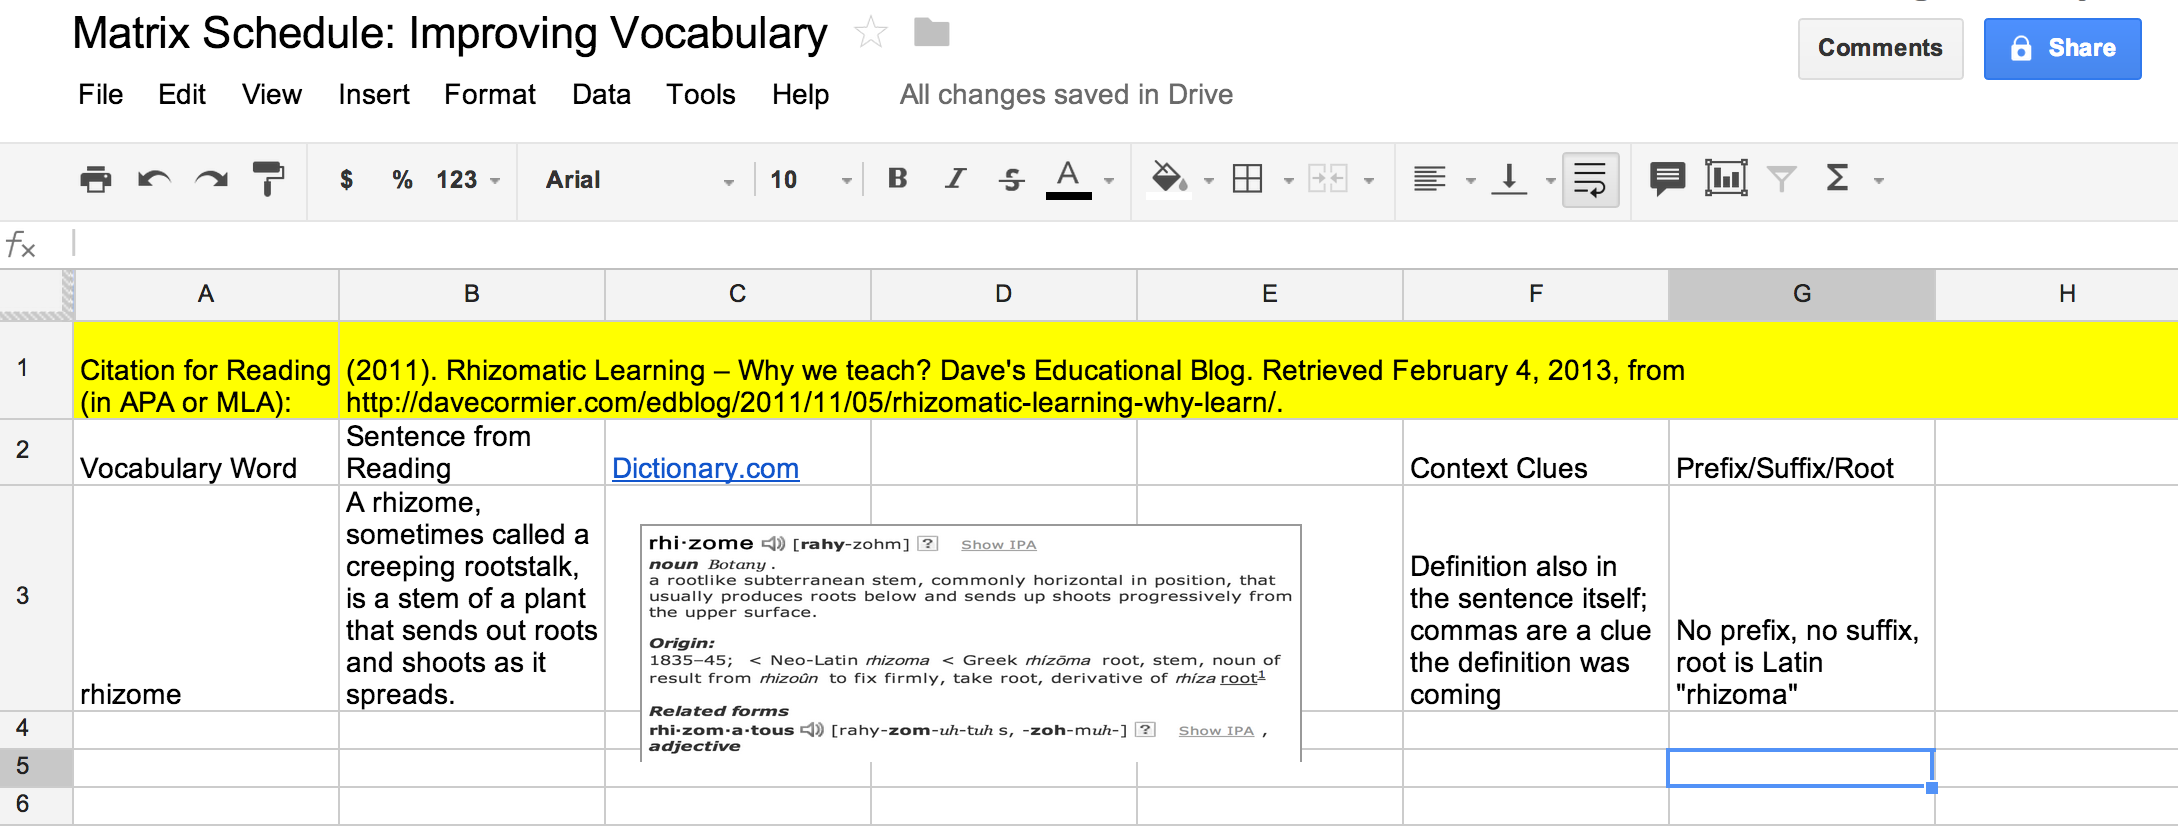The image size is (2178, 826).
Task: Open the Help menu
Action: point(800,94)
